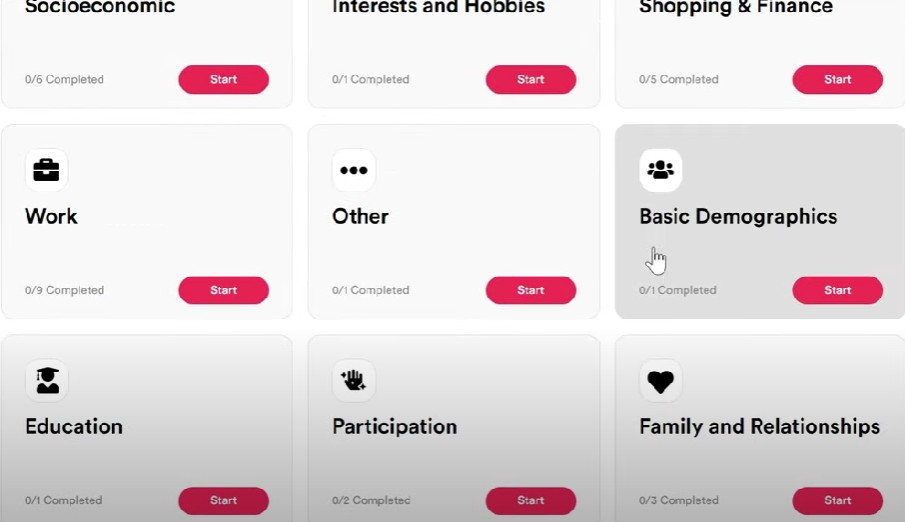Viewport: 905px width, 522px height.
Task: Select the Participation card heading
Action: coord(395,427)
